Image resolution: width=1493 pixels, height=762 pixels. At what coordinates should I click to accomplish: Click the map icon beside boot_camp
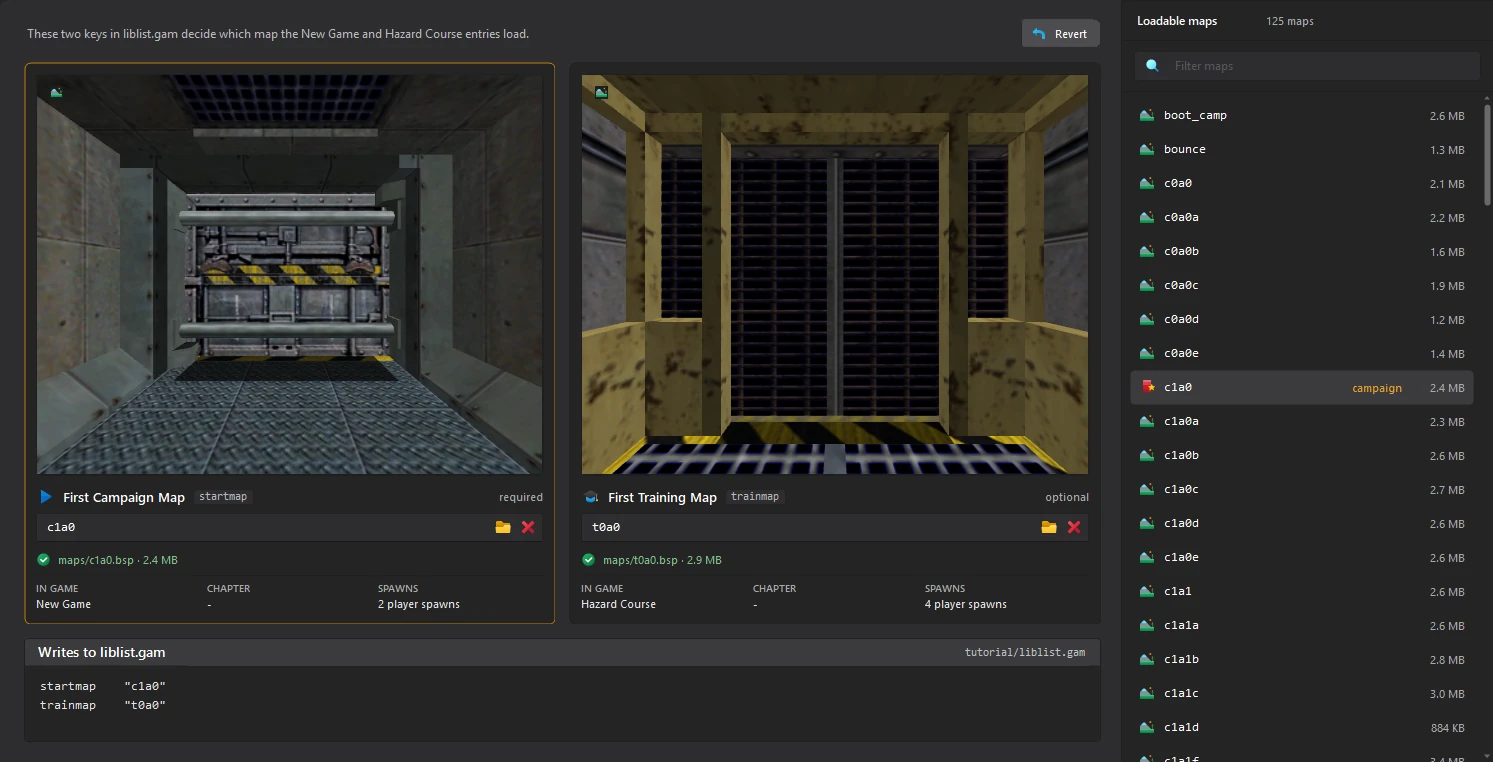(1147, 115)
